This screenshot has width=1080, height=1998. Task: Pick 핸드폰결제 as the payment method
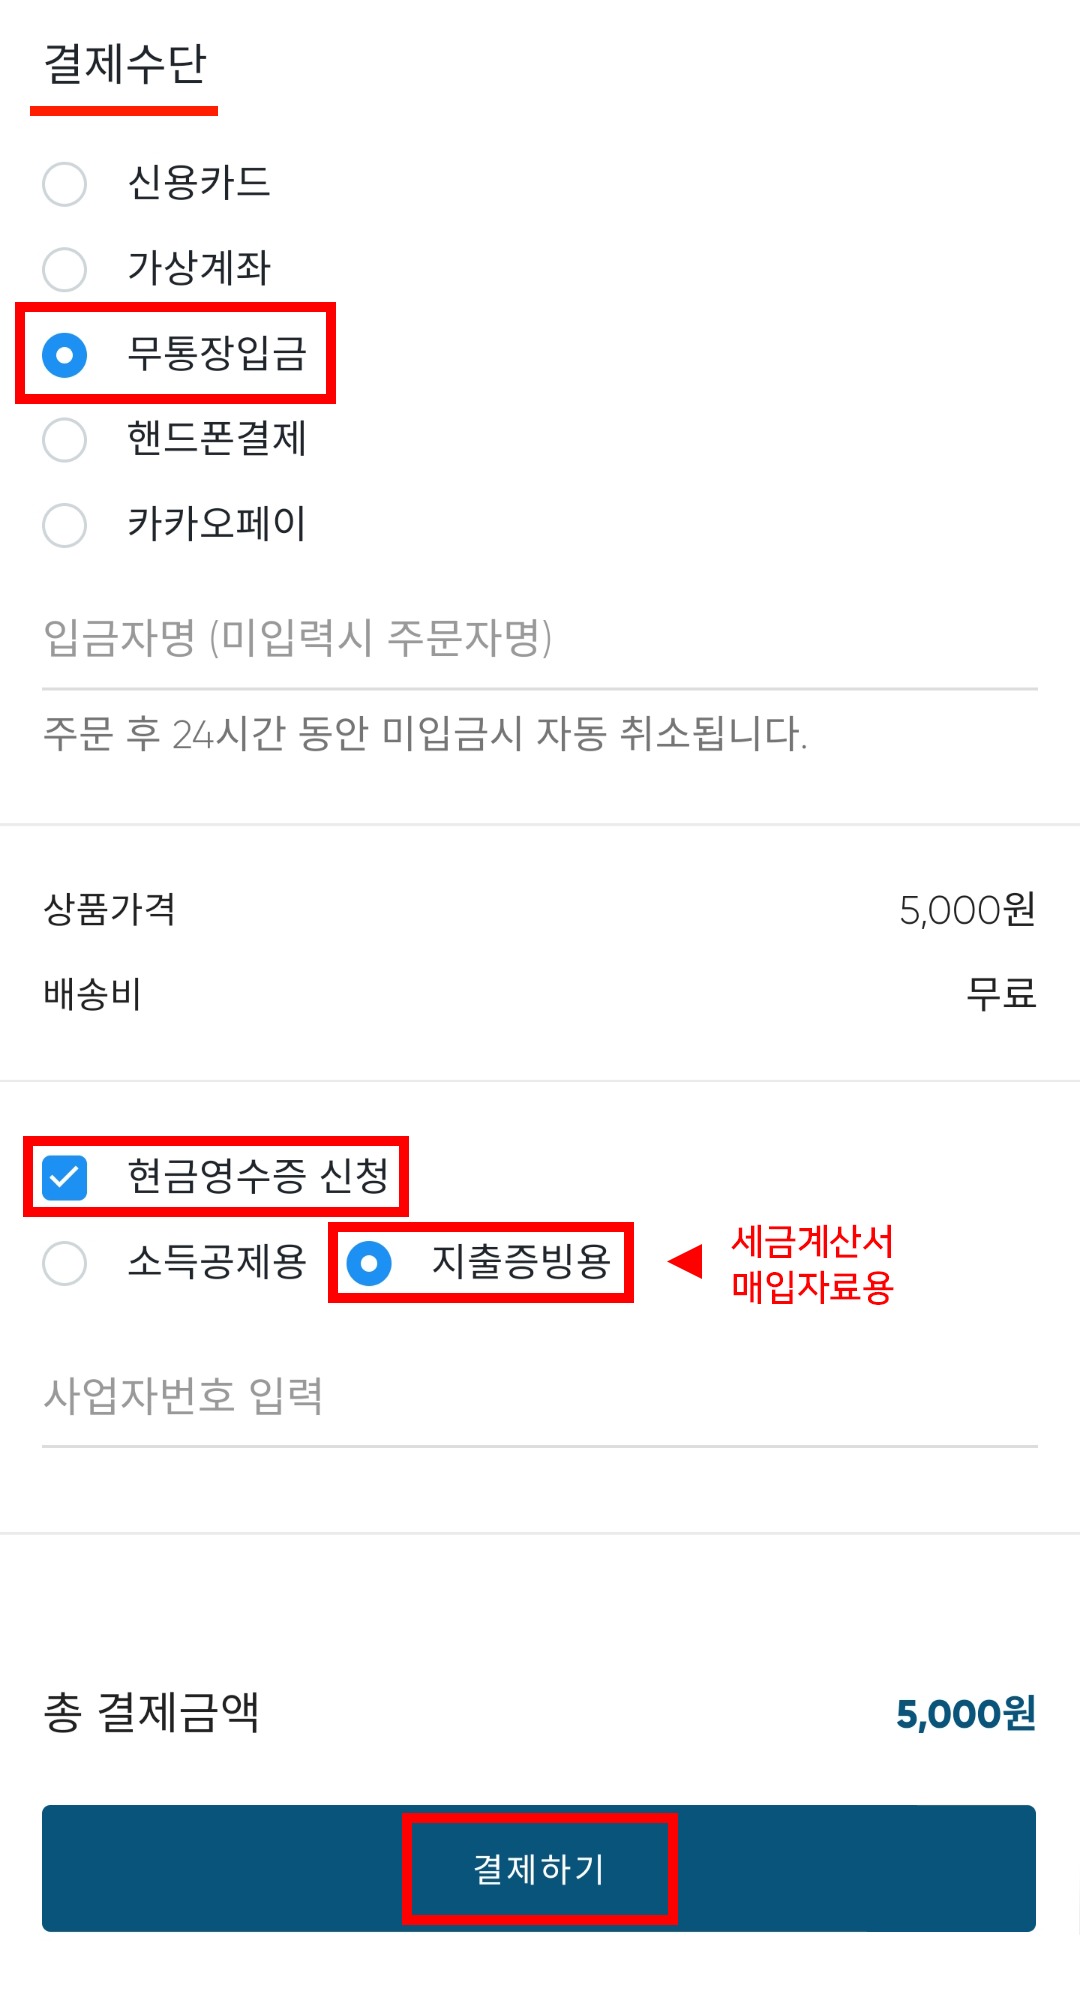65,440
